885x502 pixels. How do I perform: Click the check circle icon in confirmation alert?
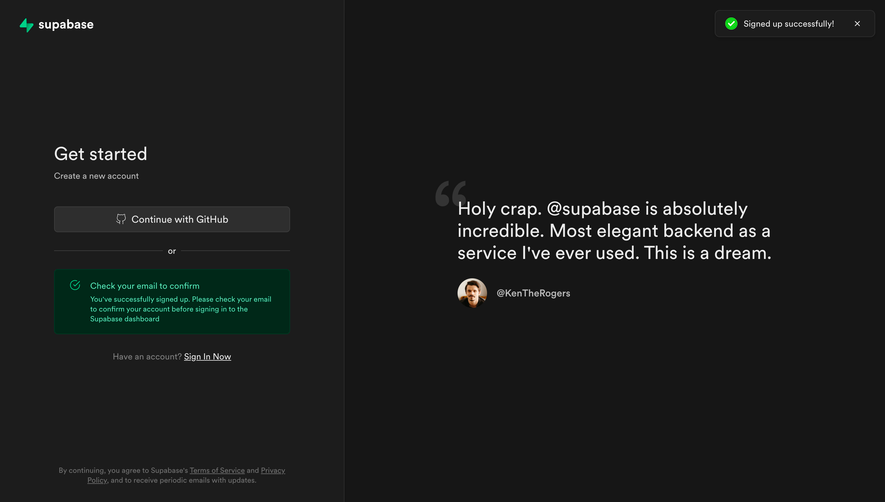coord(75,285)
